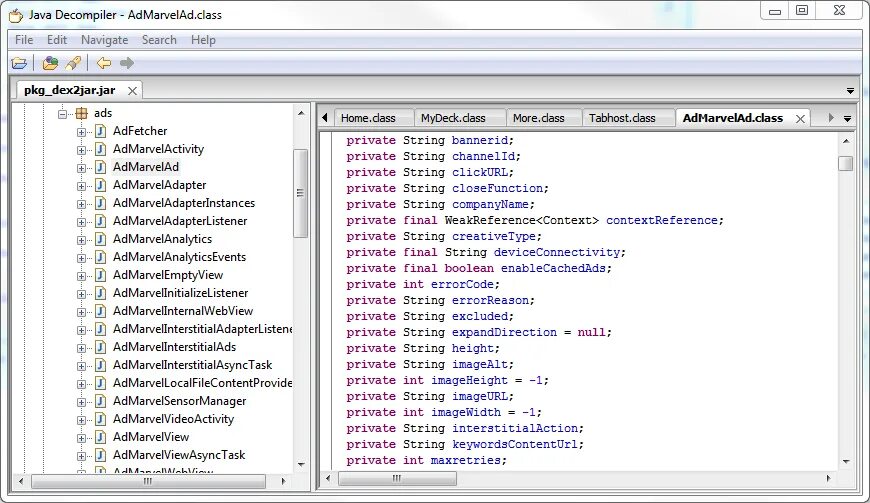The height and width of the screenshot is (503, 870).
Task: Open the class tabs list dropdown arrow
Action: pos(847,118)
